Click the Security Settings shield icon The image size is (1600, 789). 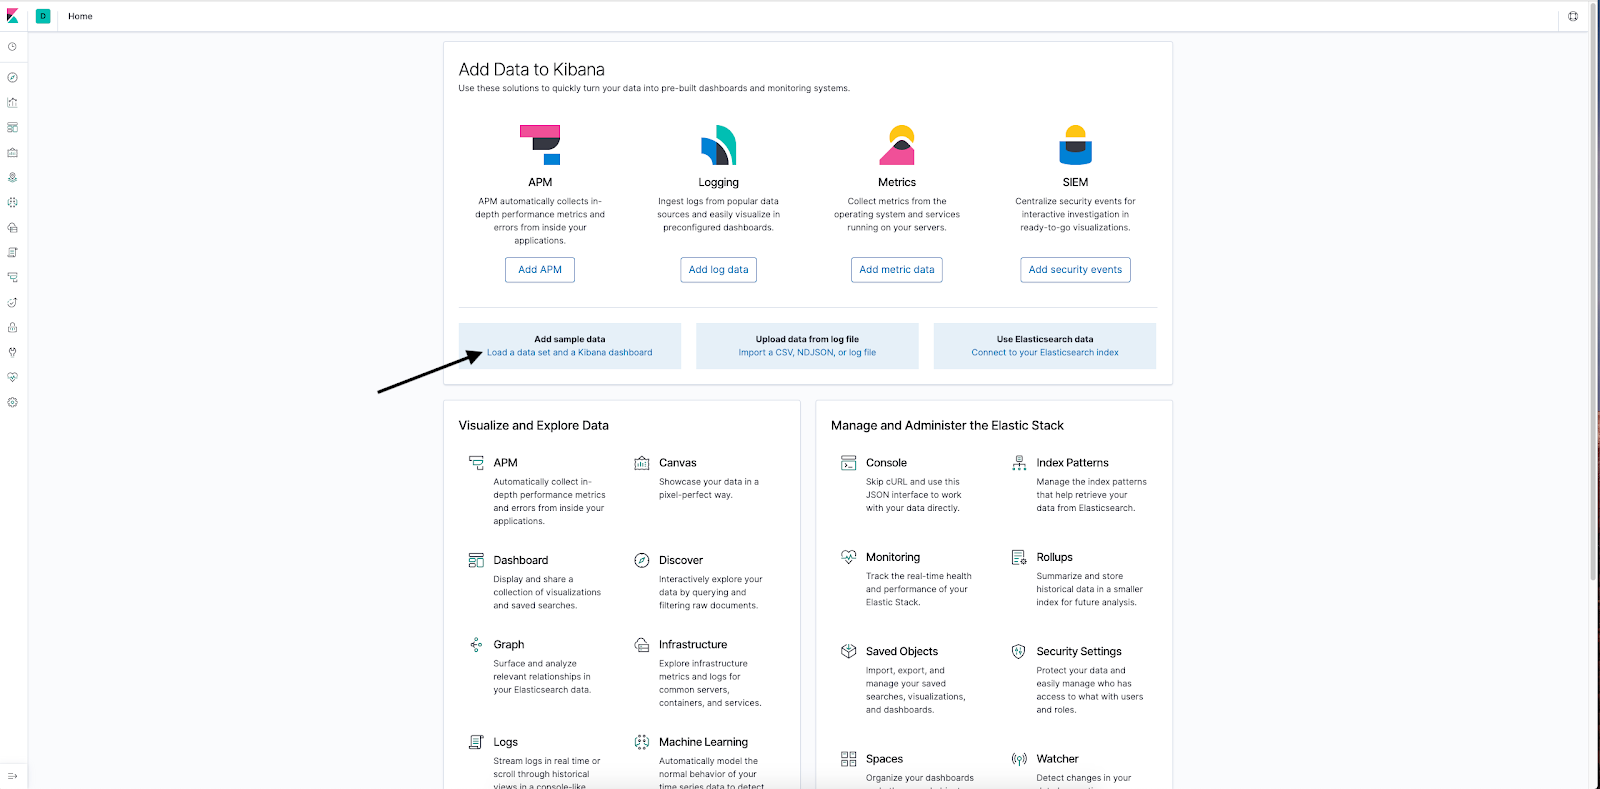pyautogui.click(x=1019, y=651)
